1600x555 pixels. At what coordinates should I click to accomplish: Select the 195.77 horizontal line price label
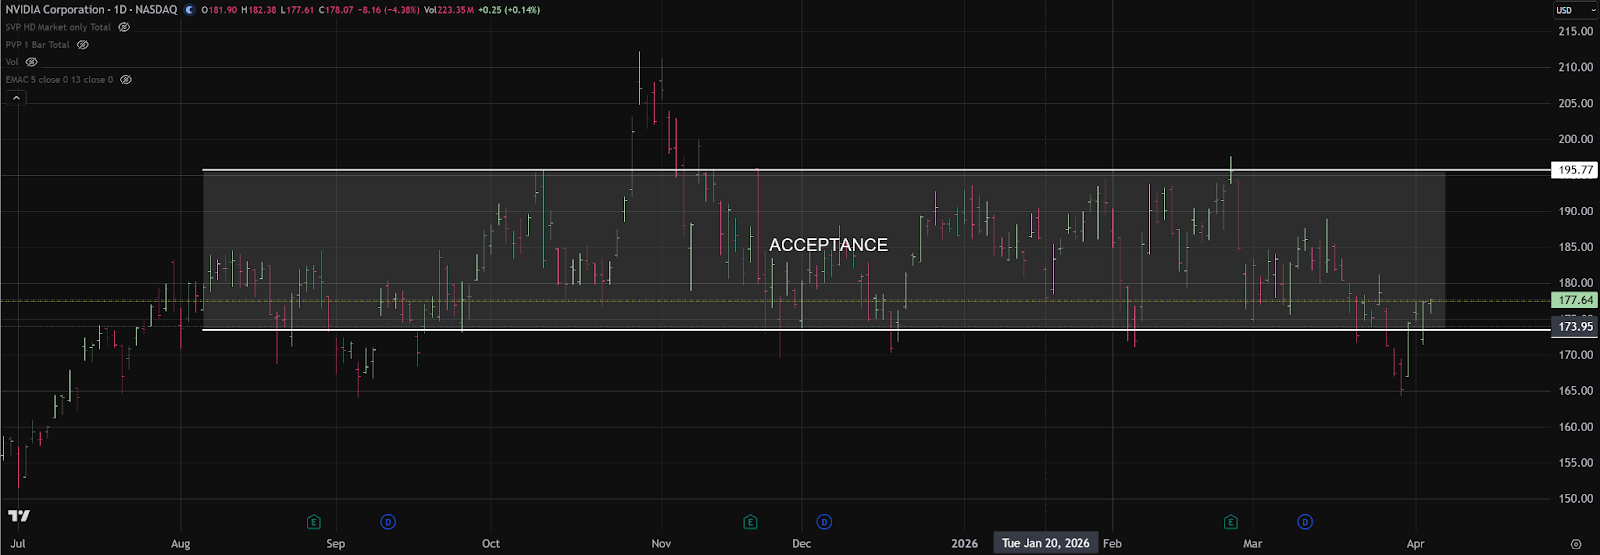pos(1575,170)
